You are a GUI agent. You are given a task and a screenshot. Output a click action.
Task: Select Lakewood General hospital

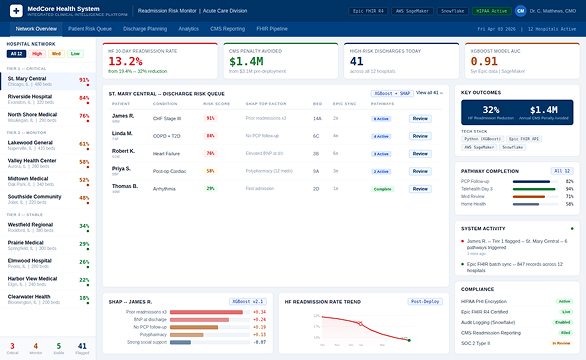pos(48,145)
